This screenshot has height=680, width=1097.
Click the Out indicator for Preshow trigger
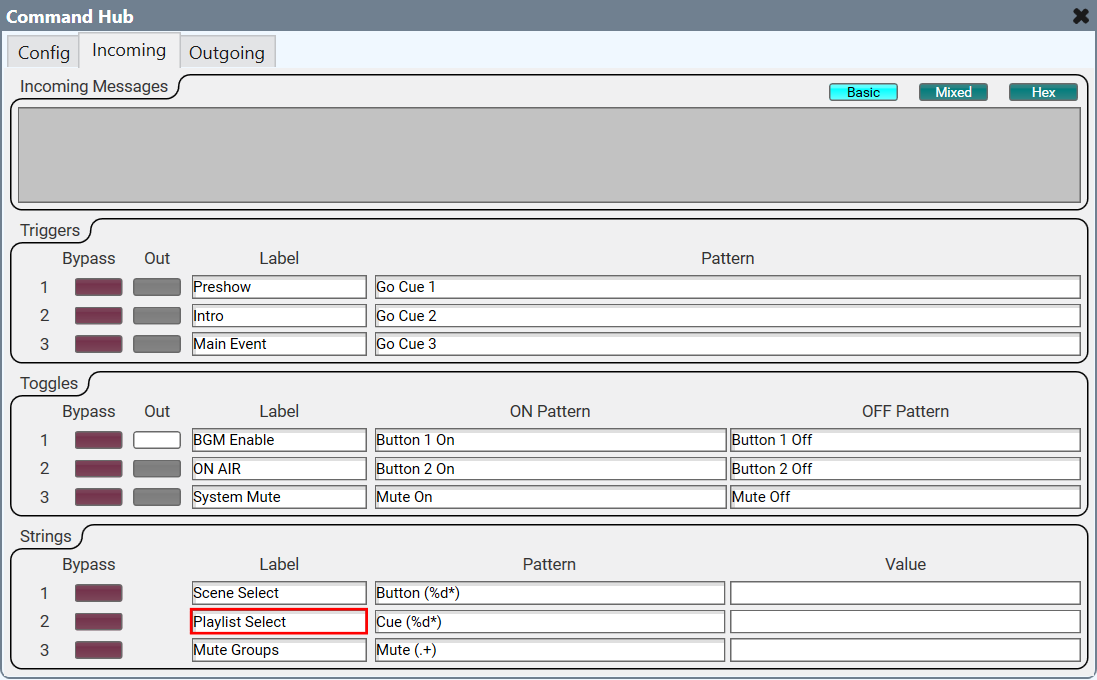[157, 287]
